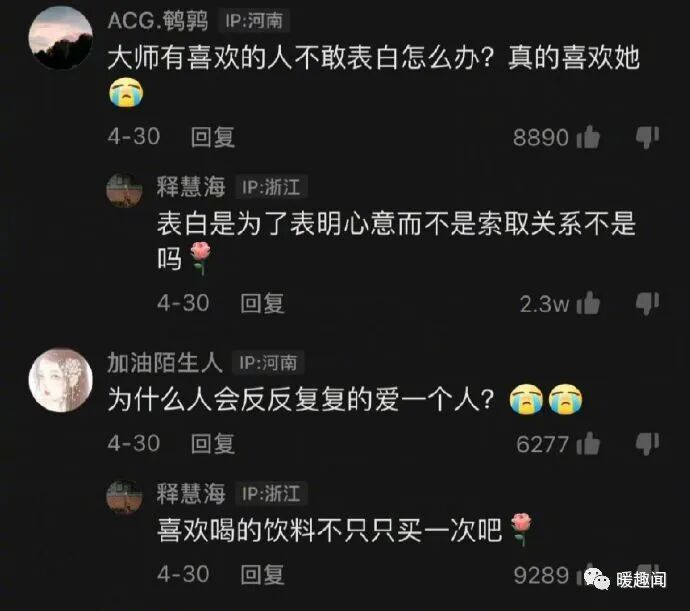Reply to 加油陌生人's comment

(x=213, y=443)
